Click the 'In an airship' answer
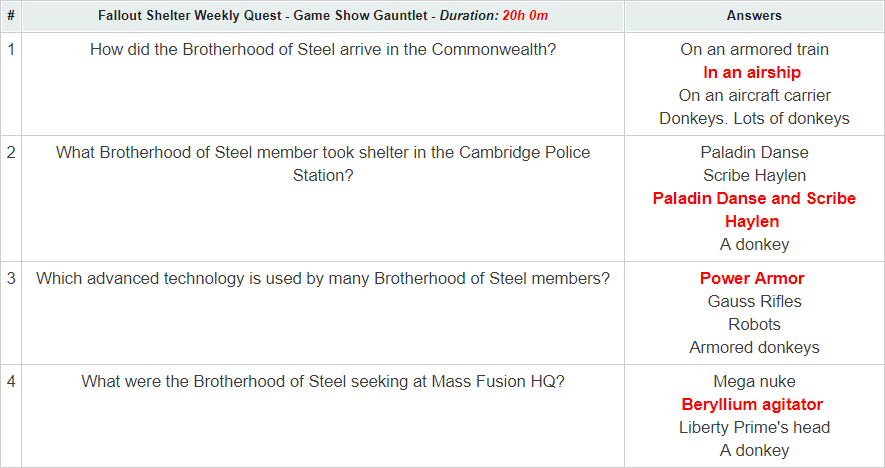Image resolution: width=885 pixels, height=468 pixels. coord(754,72)
